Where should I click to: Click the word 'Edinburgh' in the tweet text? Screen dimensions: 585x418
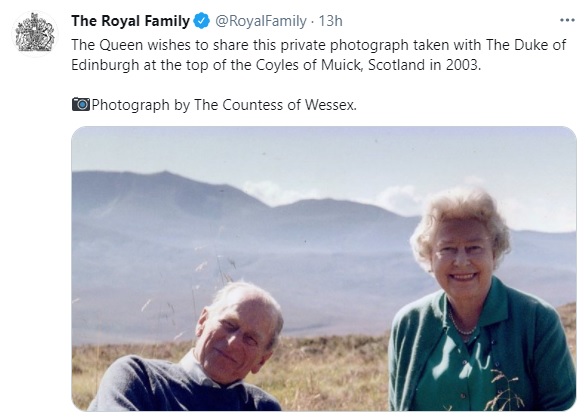pos(105,65)
